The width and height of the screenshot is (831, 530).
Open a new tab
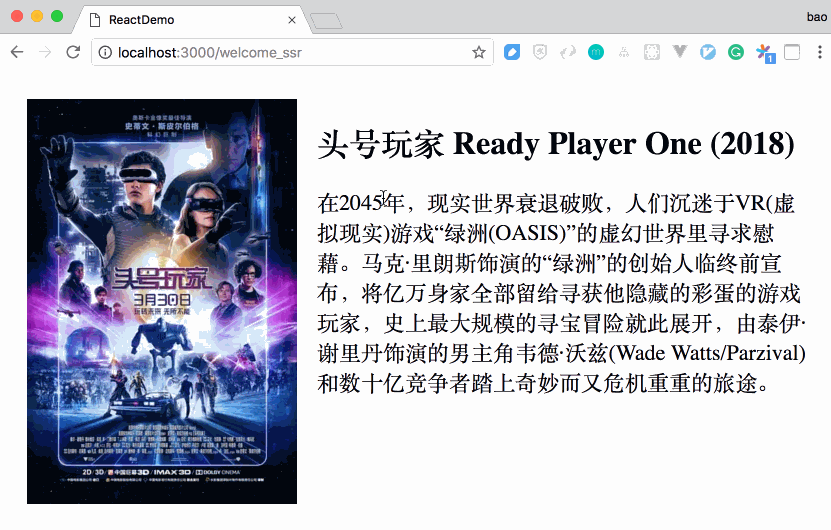point(326,21)
